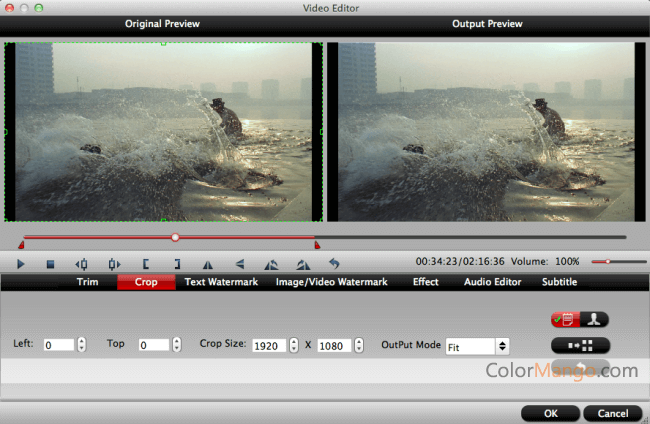Adjust the Left crop value stepper
Viewport: 650px width, 424px height.
(81, 345)
